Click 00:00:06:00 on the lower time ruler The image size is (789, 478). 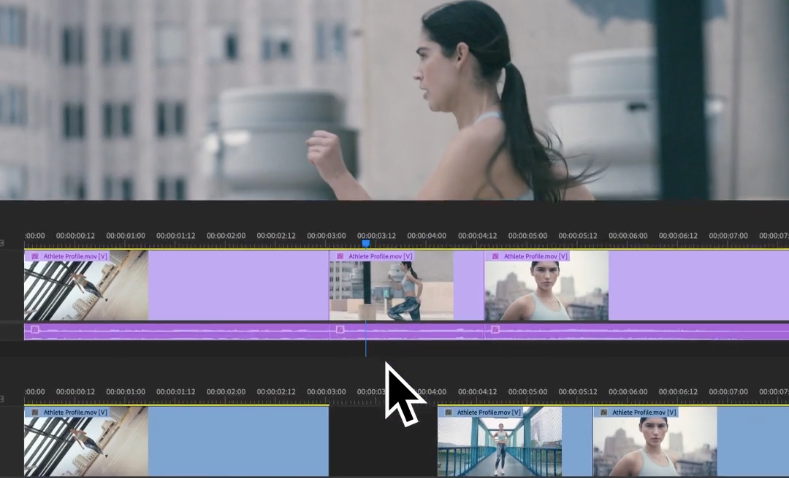pyautogui.click(x=630, y=392)
